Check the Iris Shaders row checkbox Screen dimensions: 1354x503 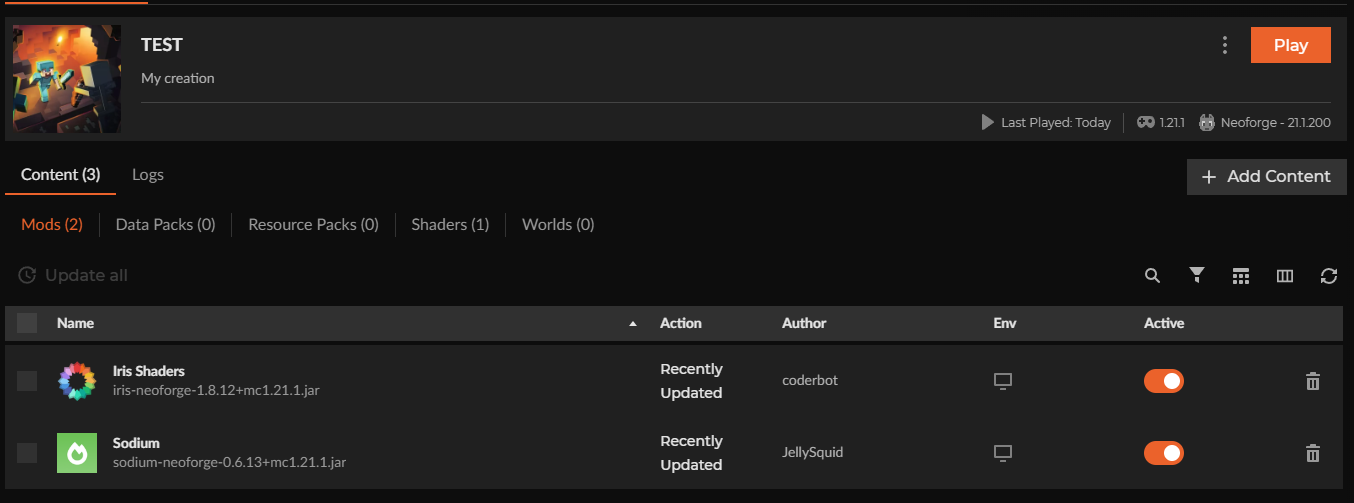pyautogui.click(x=27, y=381)
